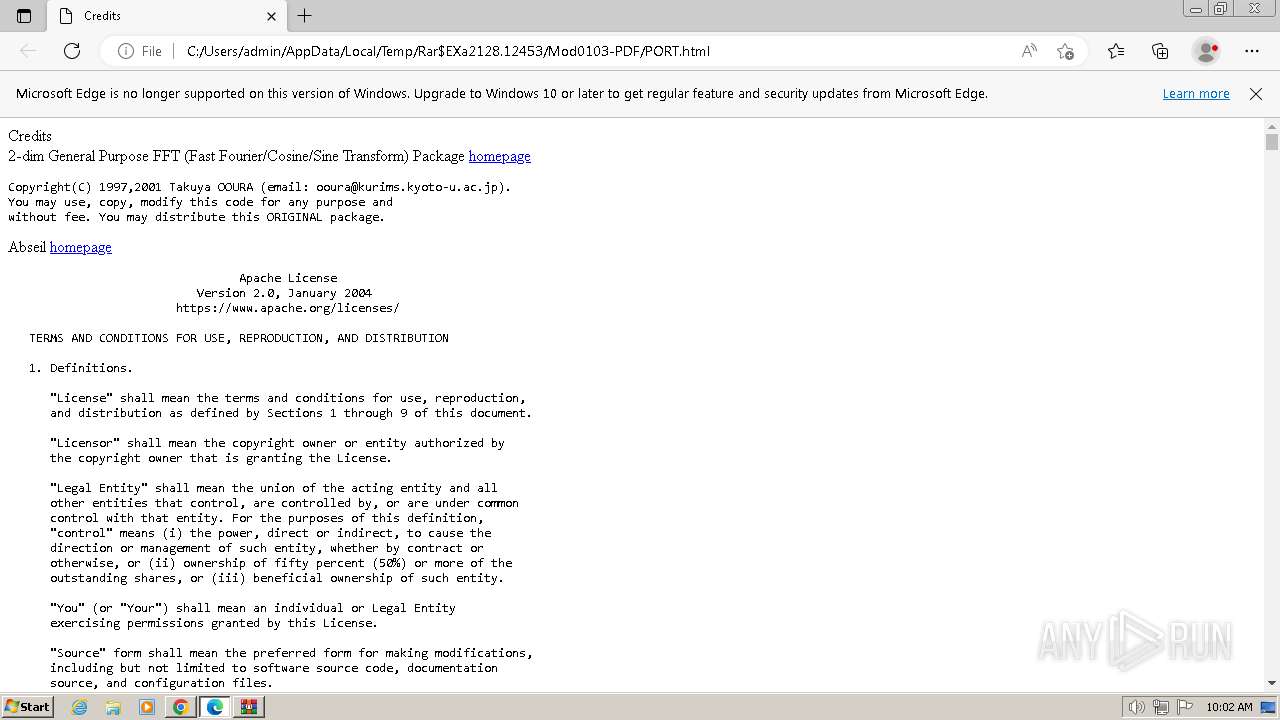Open Settings and more menu

[1252, 51]
